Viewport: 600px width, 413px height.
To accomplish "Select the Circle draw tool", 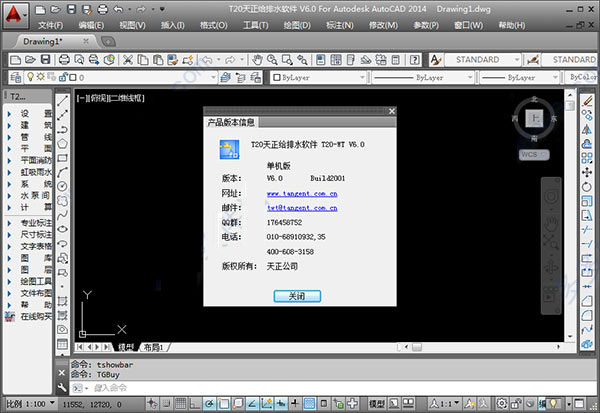I will pyautogui.click(x=62, y=186).
